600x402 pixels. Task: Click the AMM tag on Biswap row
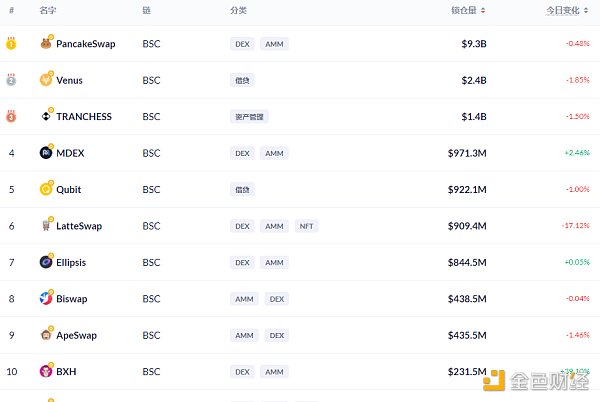(242, 298)
